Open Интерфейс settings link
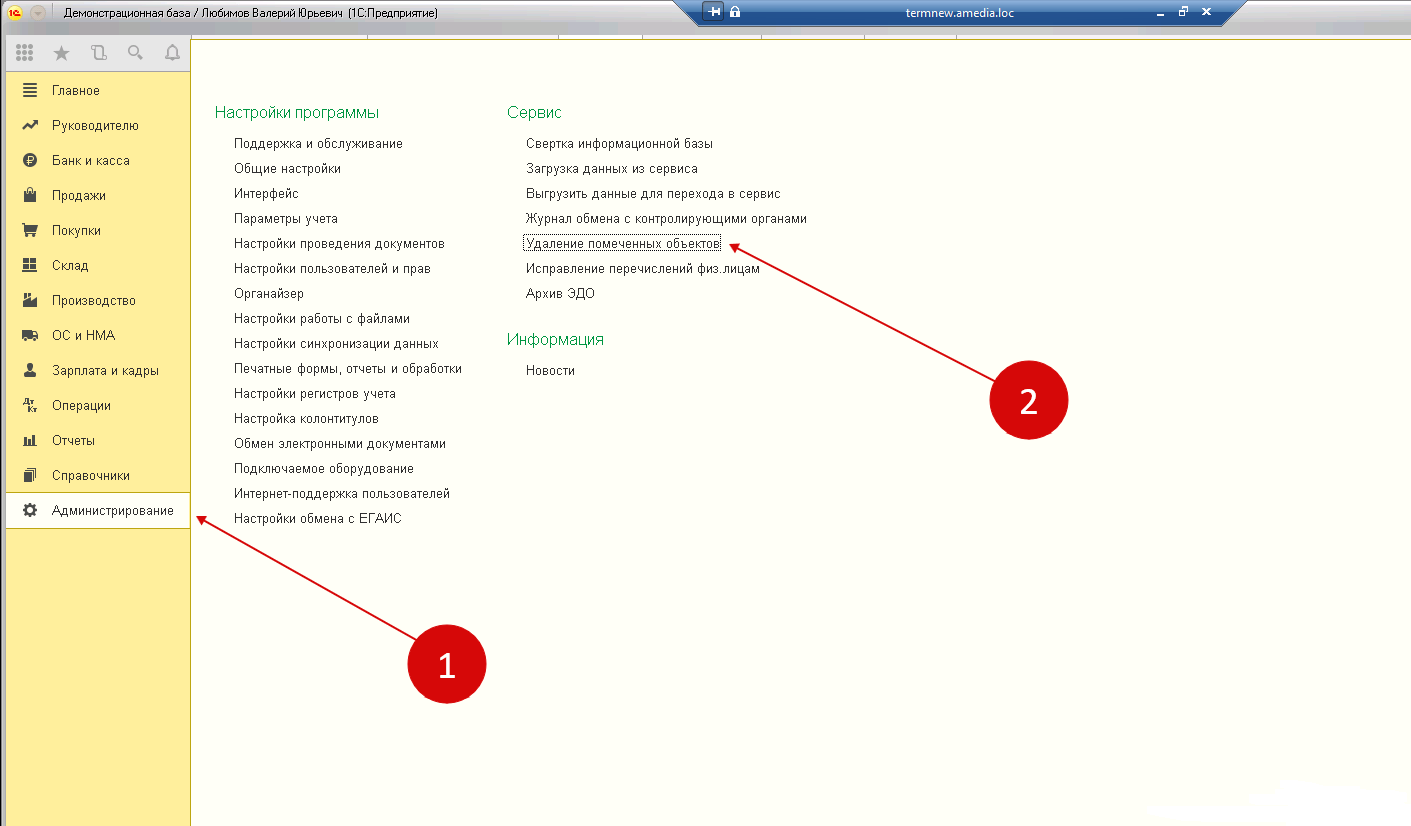Screen dimensions: 1411x826 266,193
